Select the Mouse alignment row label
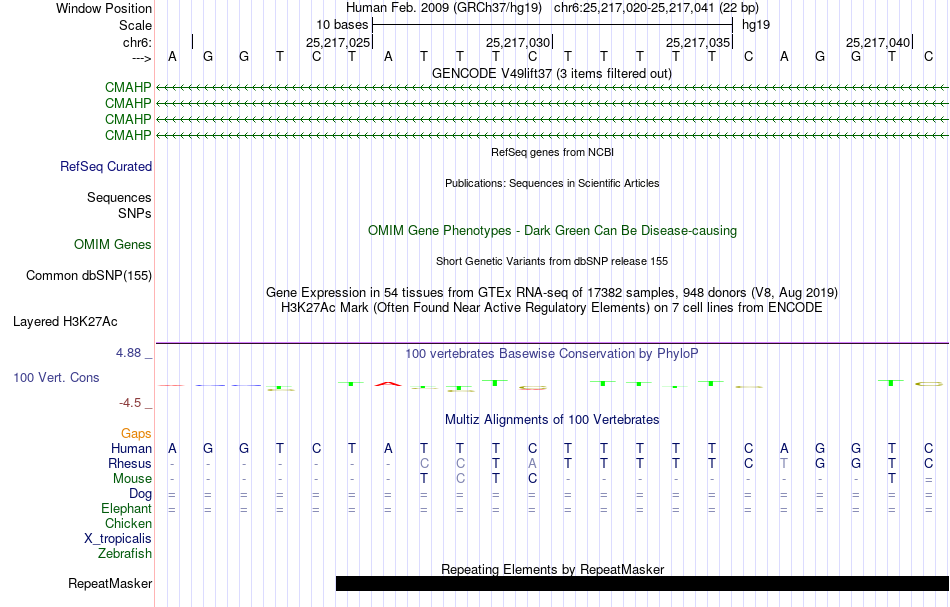The image size is (950, 607). 133,479
